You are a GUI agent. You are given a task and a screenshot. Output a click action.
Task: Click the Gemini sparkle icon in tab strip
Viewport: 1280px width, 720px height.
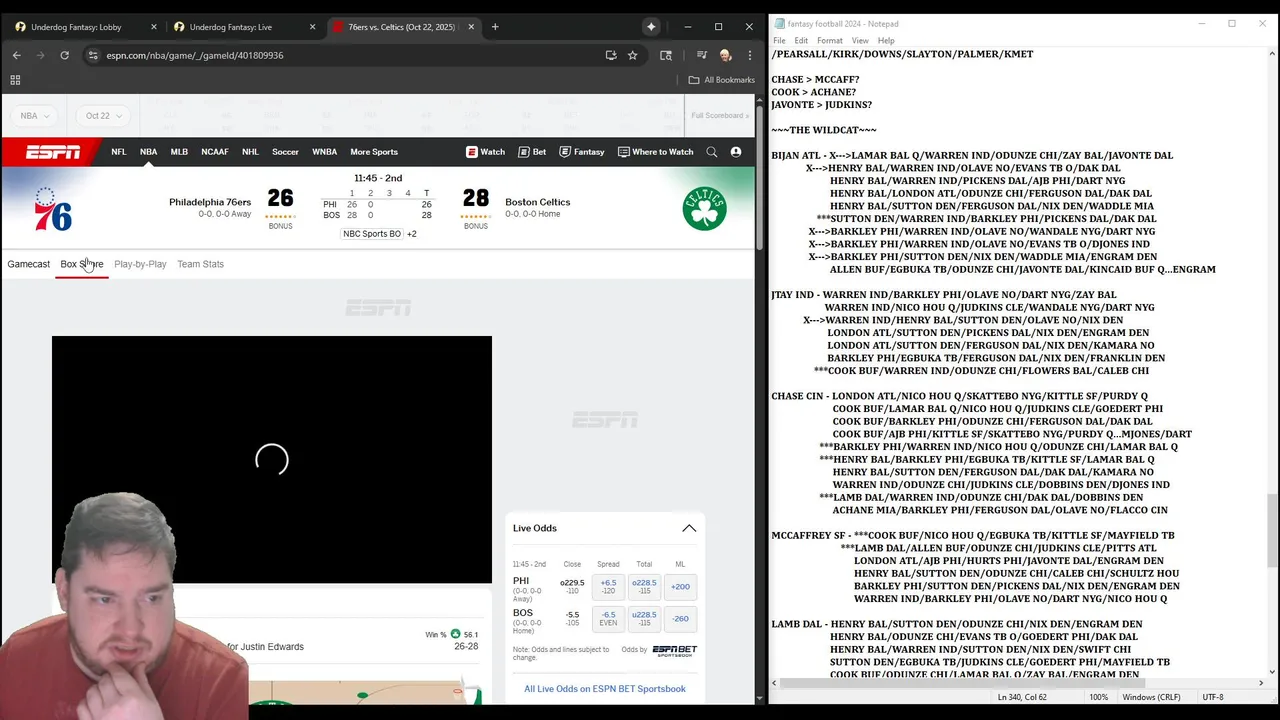[x=651, y=27]
